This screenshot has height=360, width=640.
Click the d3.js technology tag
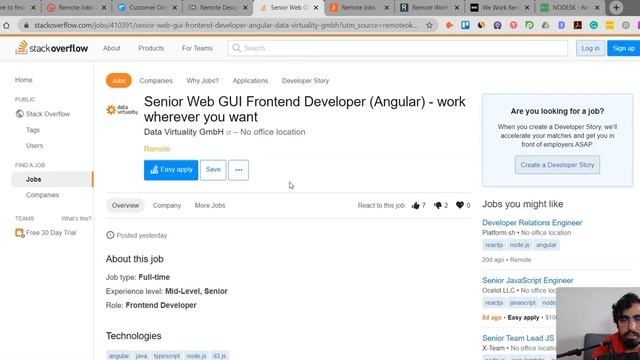[219, 356]
